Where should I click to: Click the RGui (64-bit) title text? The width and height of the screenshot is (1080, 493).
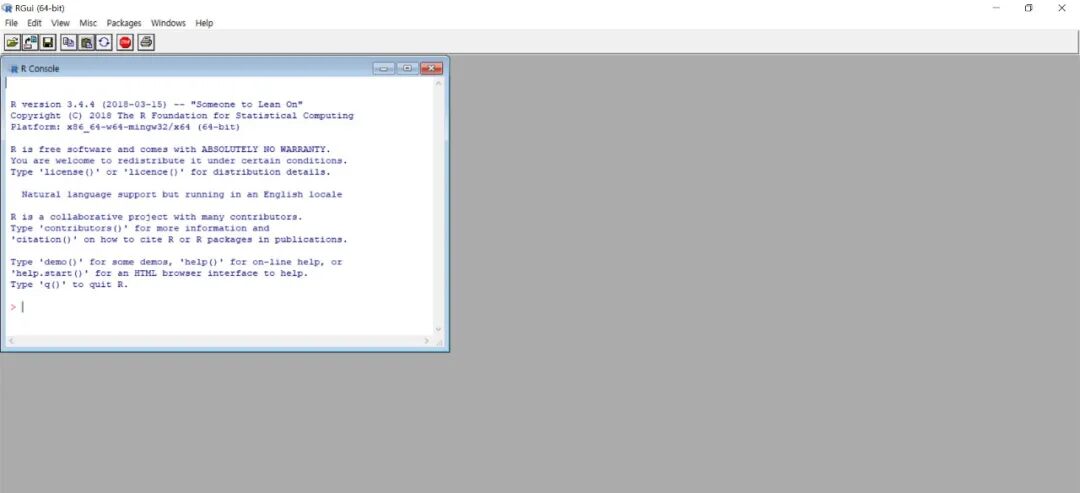[39, 8]
